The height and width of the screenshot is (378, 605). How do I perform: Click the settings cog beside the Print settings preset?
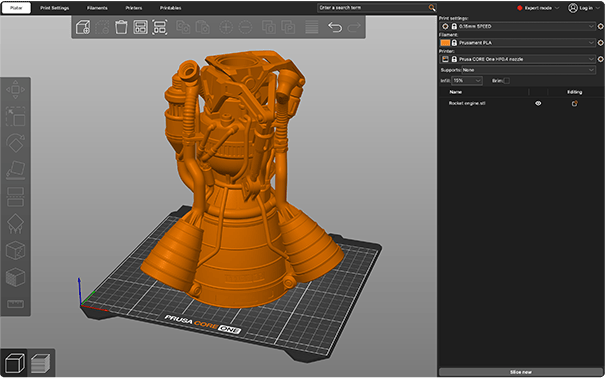(x=601, y=27)
